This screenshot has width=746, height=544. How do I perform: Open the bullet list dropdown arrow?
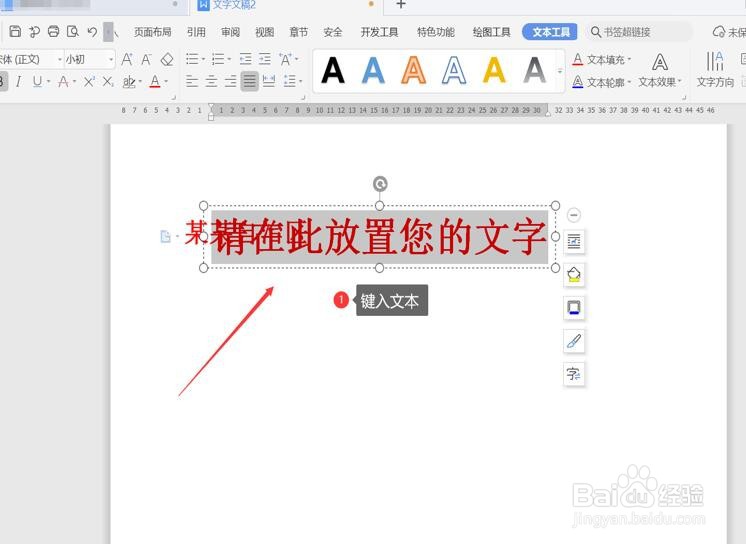(x=203, y=59)
